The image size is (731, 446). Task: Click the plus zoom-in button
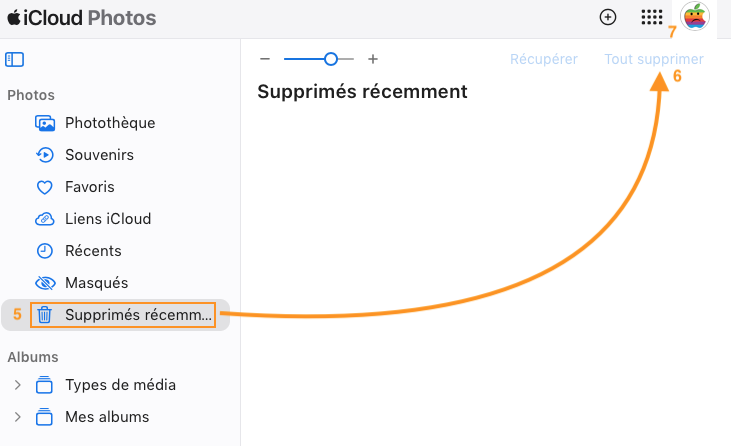(373, 59)
